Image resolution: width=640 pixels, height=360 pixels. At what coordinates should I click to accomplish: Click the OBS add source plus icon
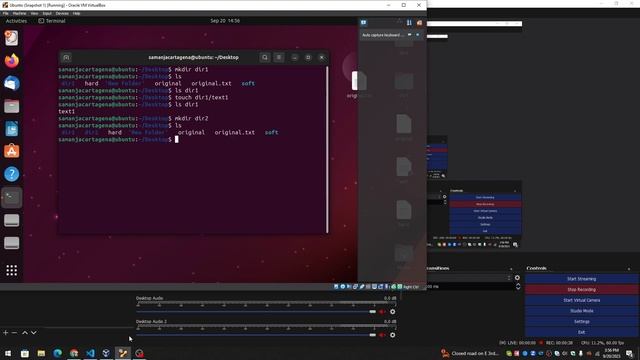pos(6,333)
